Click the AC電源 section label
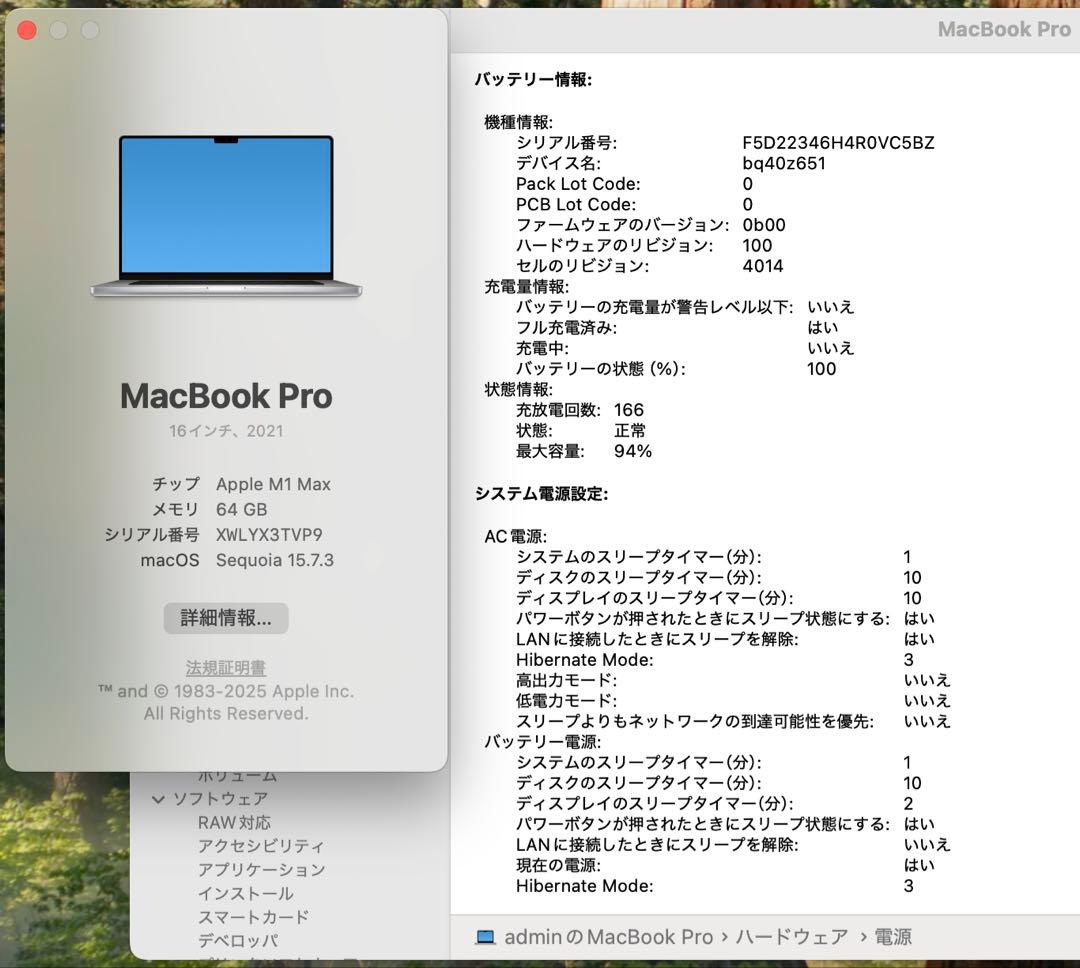Image resolution: width=1080 pixels, height=968 pixels. 516,536
